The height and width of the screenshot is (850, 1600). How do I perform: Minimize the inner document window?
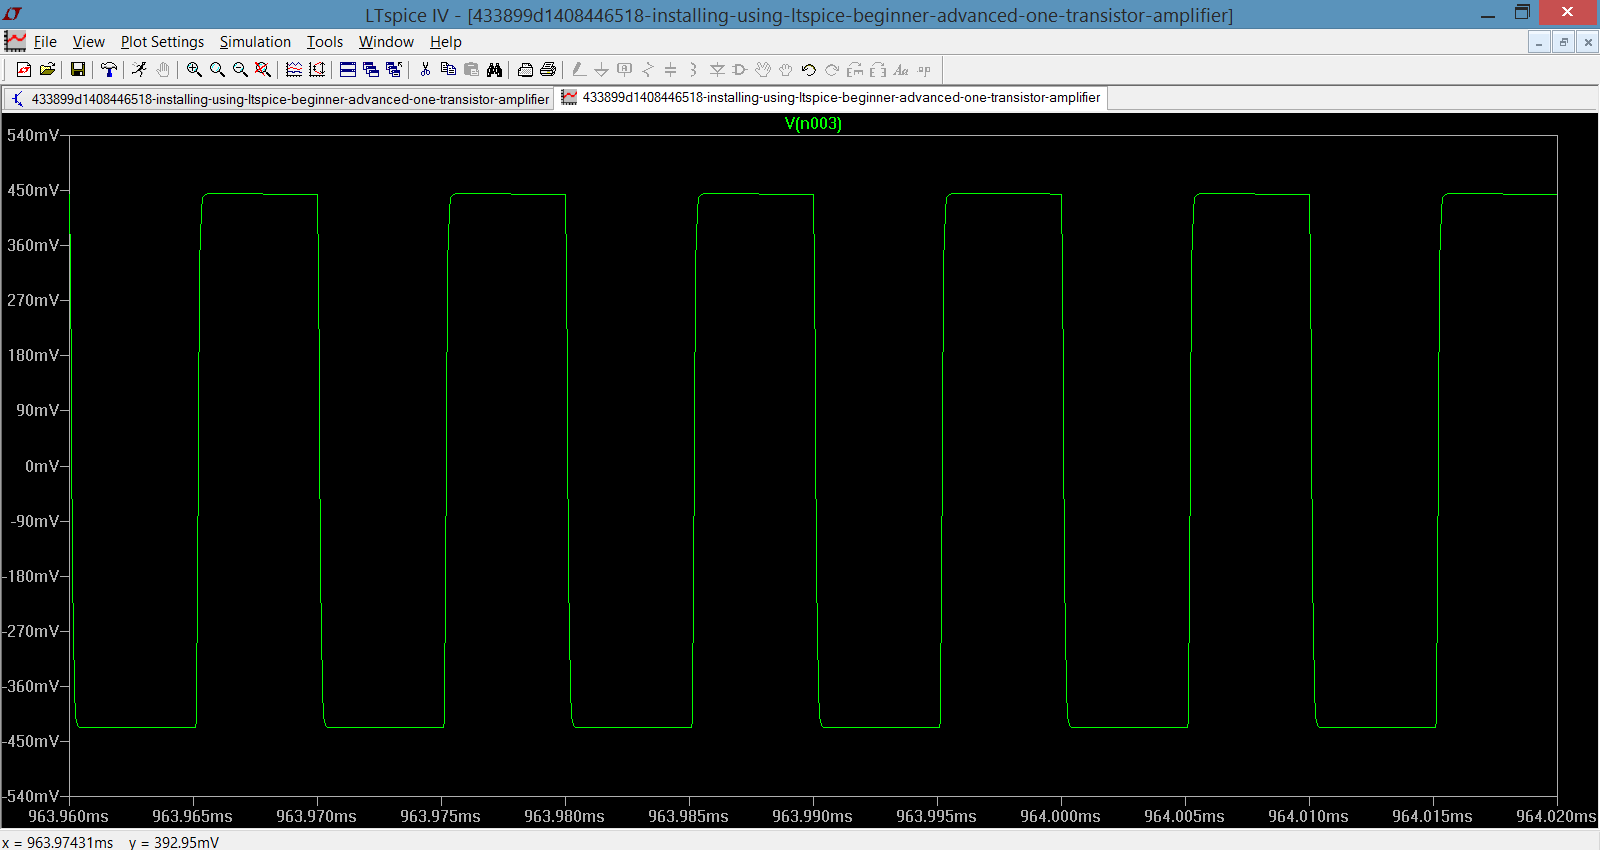click(1539, 42)
